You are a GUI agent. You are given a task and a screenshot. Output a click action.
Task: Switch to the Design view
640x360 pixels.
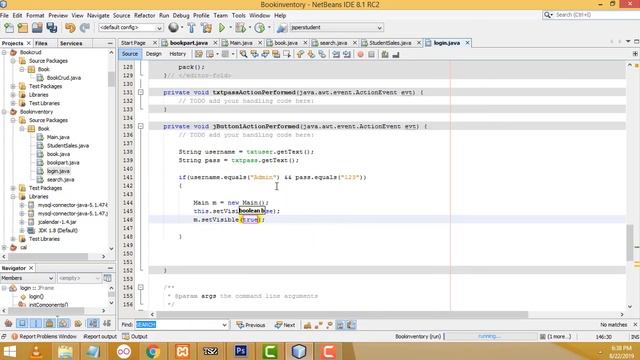[x=153, y=54]
